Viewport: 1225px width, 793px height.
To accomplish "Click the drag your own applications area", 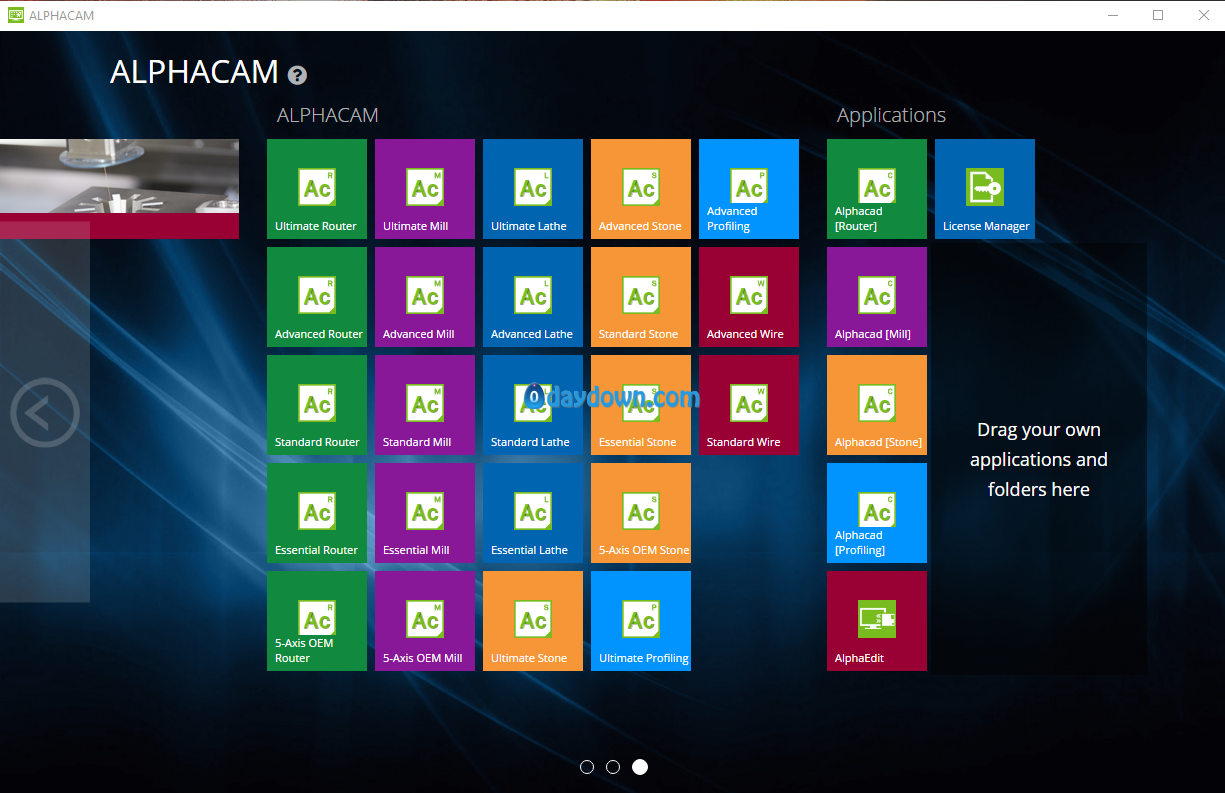I will (1039, 459).
